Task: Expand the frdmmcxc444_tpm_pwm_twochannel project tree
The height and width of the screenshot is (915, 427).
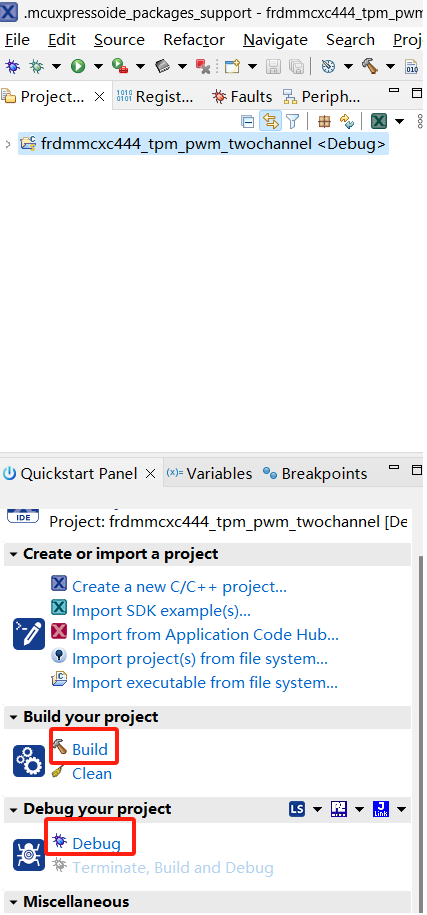Action: (8, 144)
